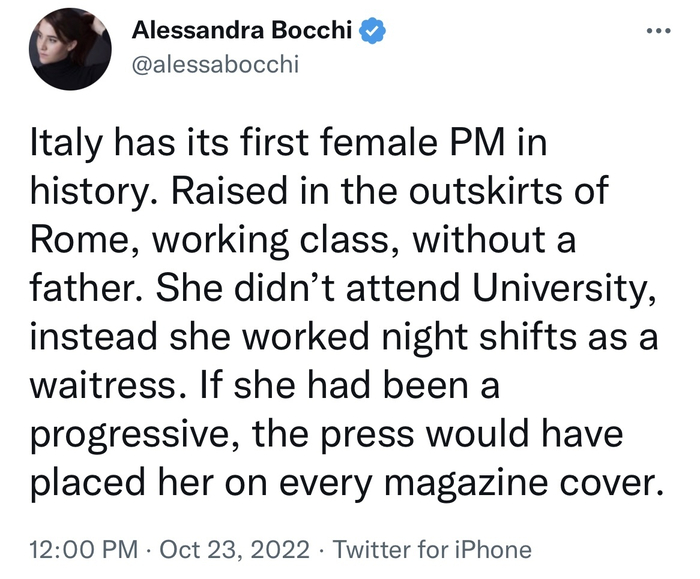
Task: Open the Twitter for iPhone source link
Action: (x=431, y=548)
